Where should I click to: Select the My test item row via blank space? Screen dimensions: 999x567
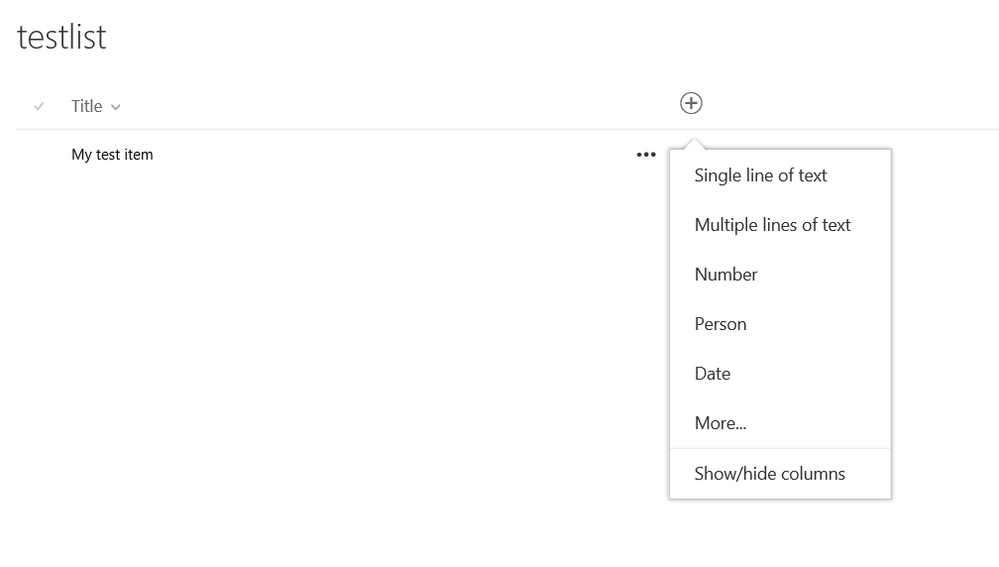(400, 155)
